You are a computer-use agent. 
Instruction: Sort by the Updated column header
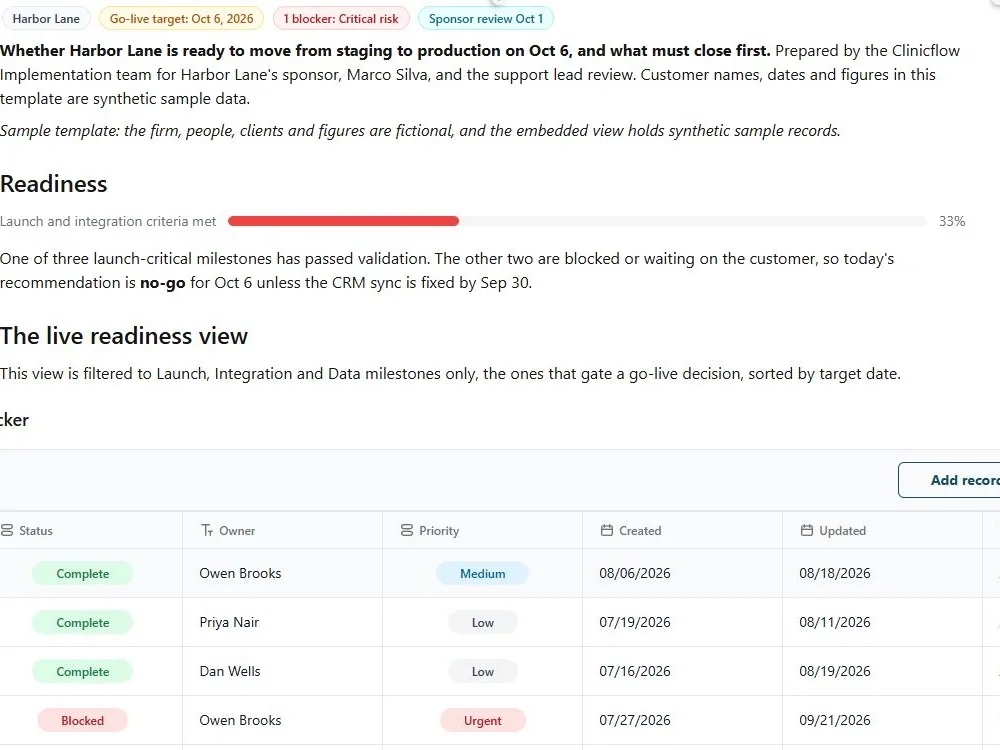coord(882,530)
